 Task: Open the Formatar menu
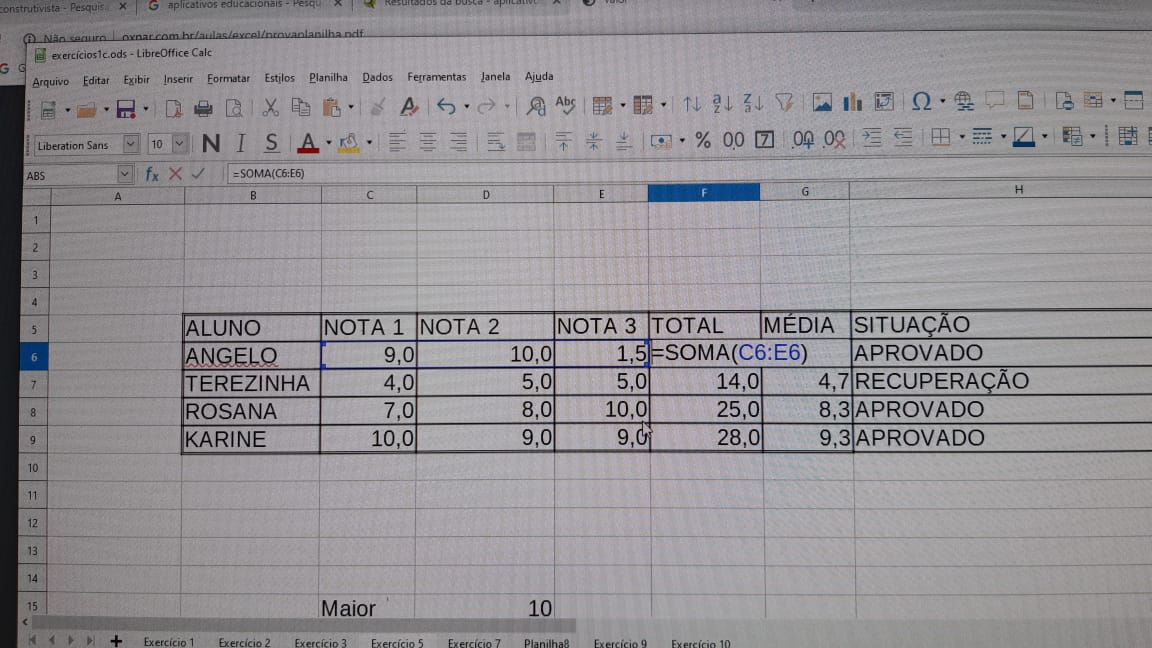[x=228, y=79]
